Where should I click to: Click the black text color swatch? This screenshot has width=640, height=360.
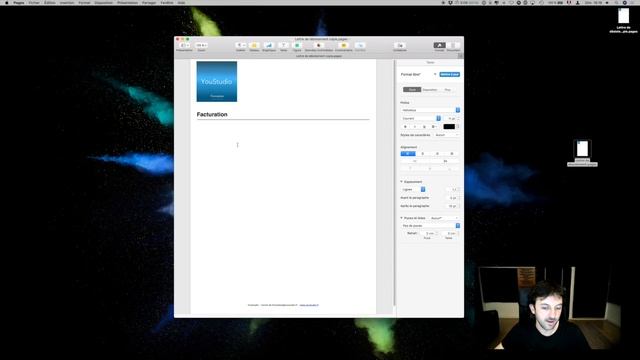pos(449,127)
